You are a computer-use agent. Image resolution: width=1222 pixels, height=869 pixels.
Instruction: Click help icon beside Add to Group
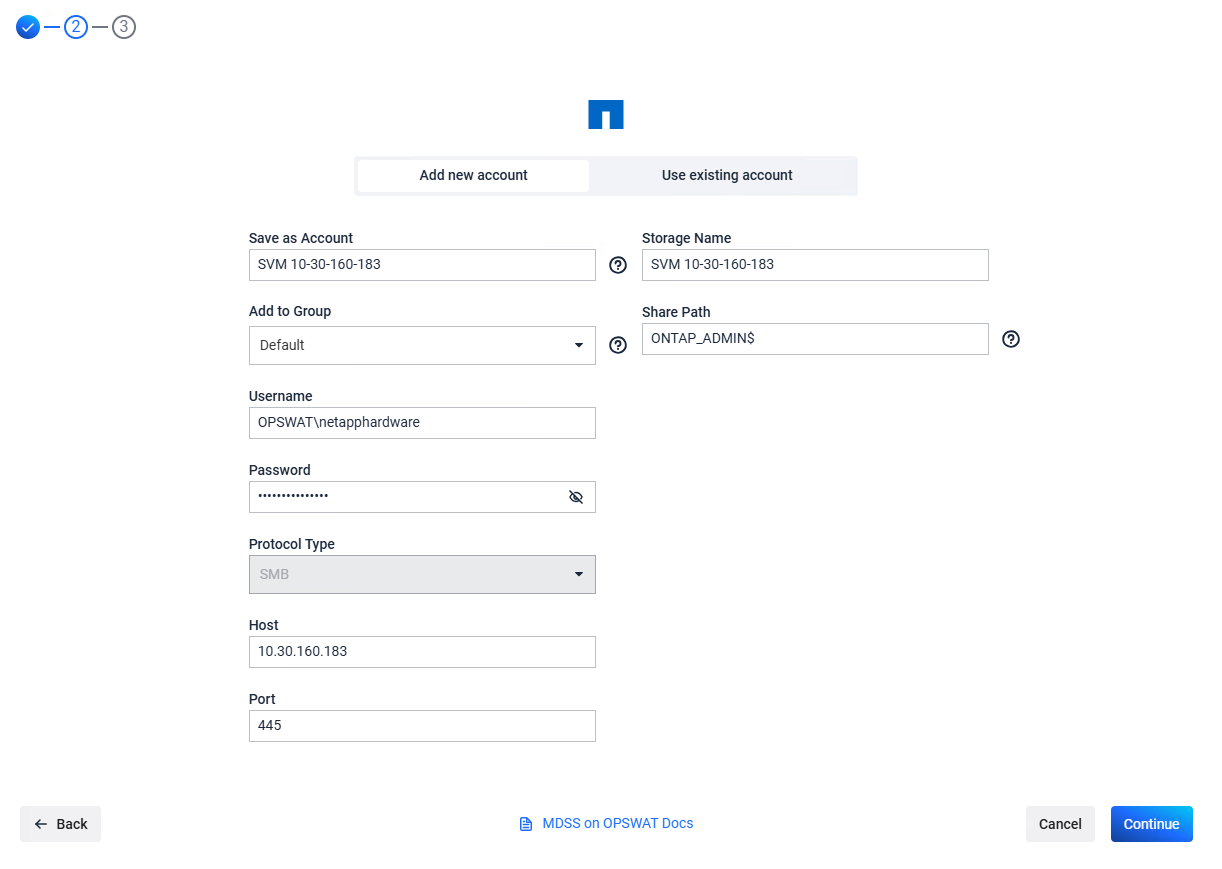coord(618,345)
